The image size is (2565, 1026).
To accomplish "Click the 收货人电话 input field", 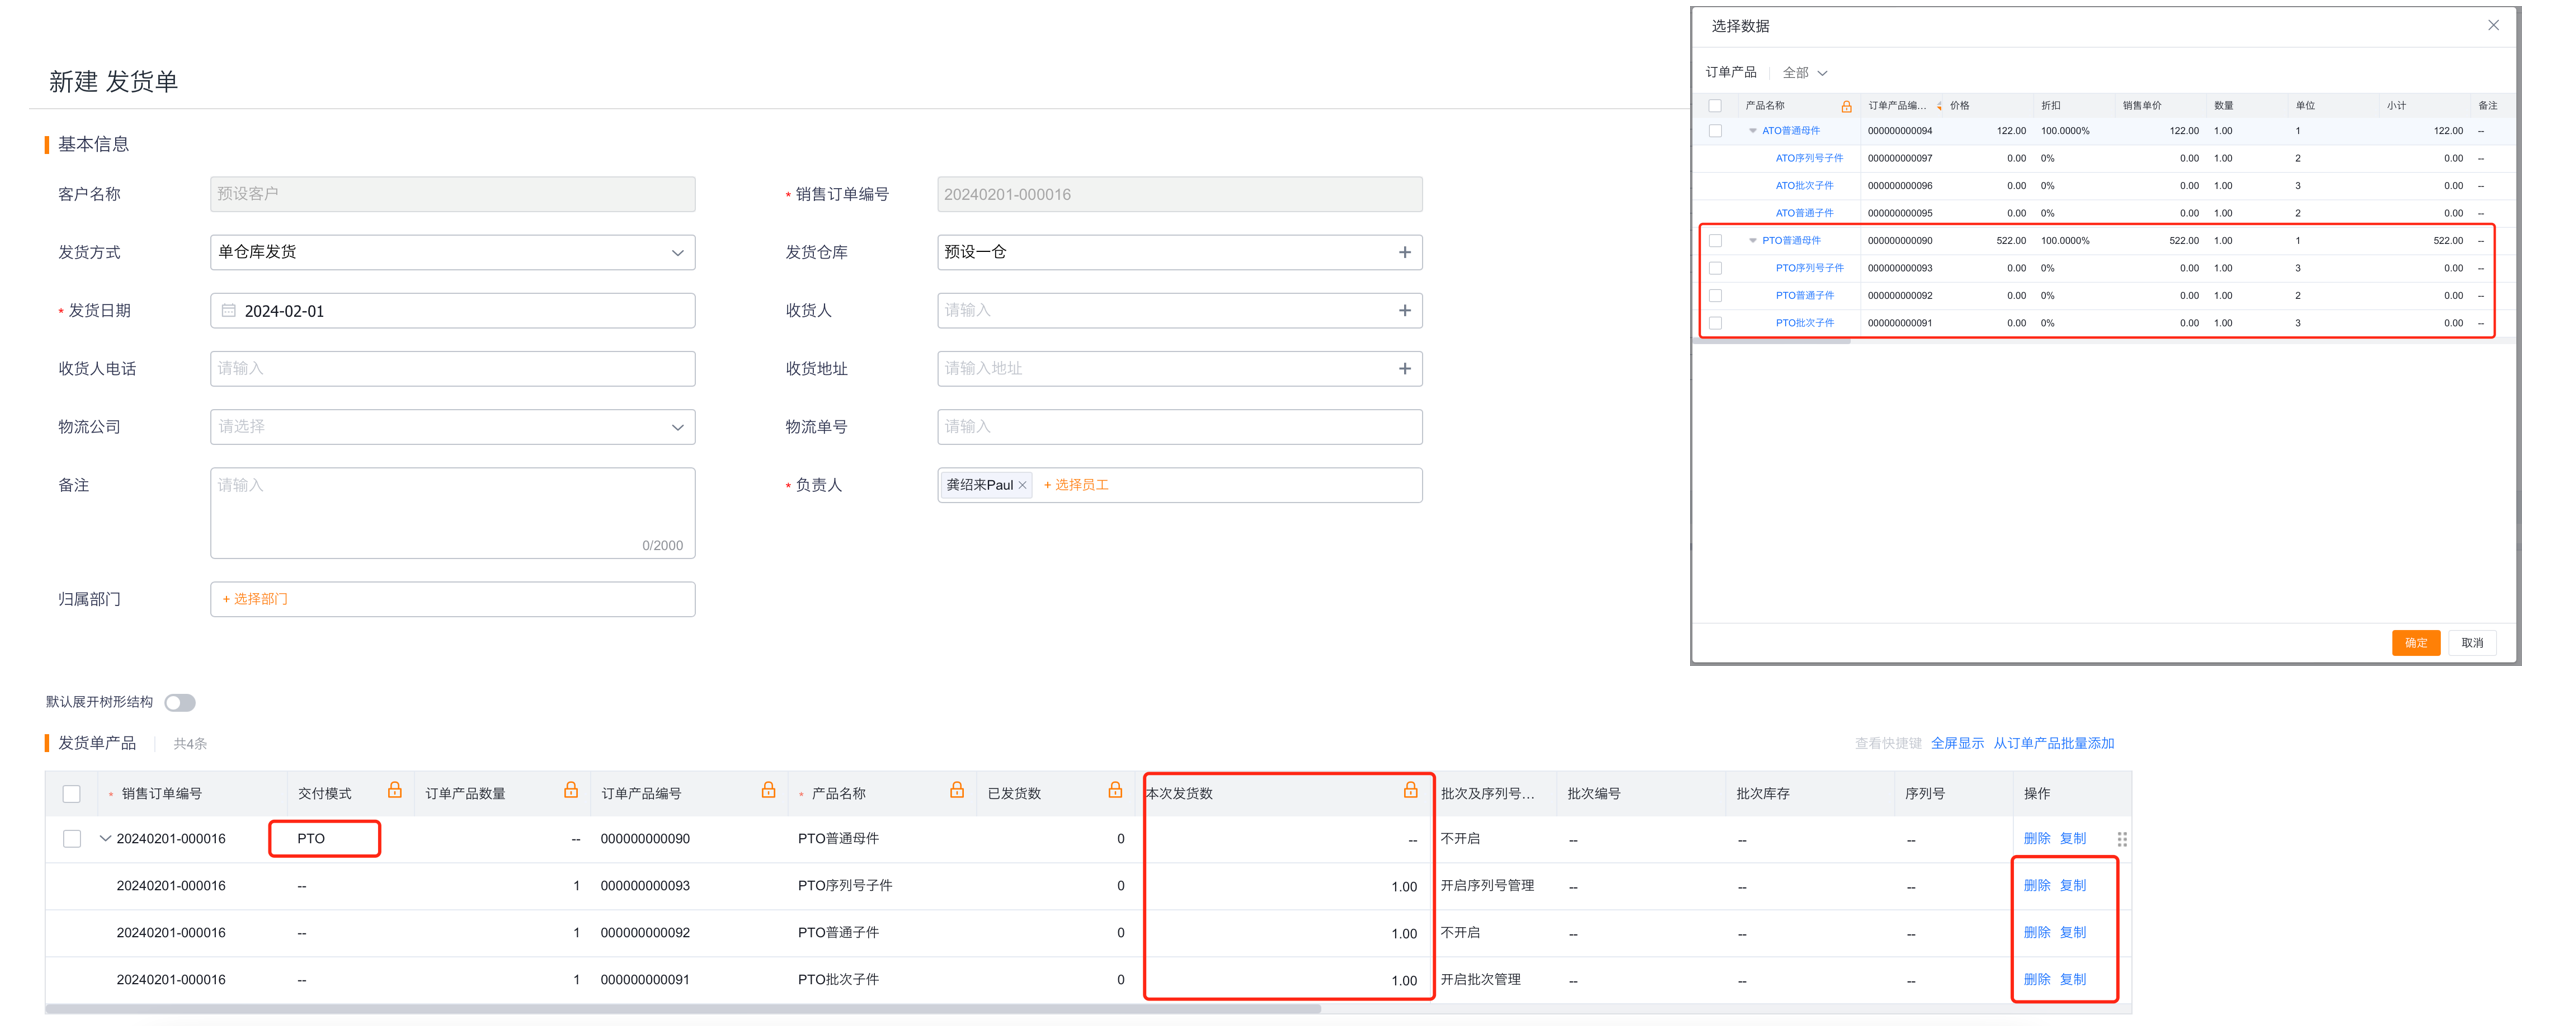I will click(x=452, y=368).
